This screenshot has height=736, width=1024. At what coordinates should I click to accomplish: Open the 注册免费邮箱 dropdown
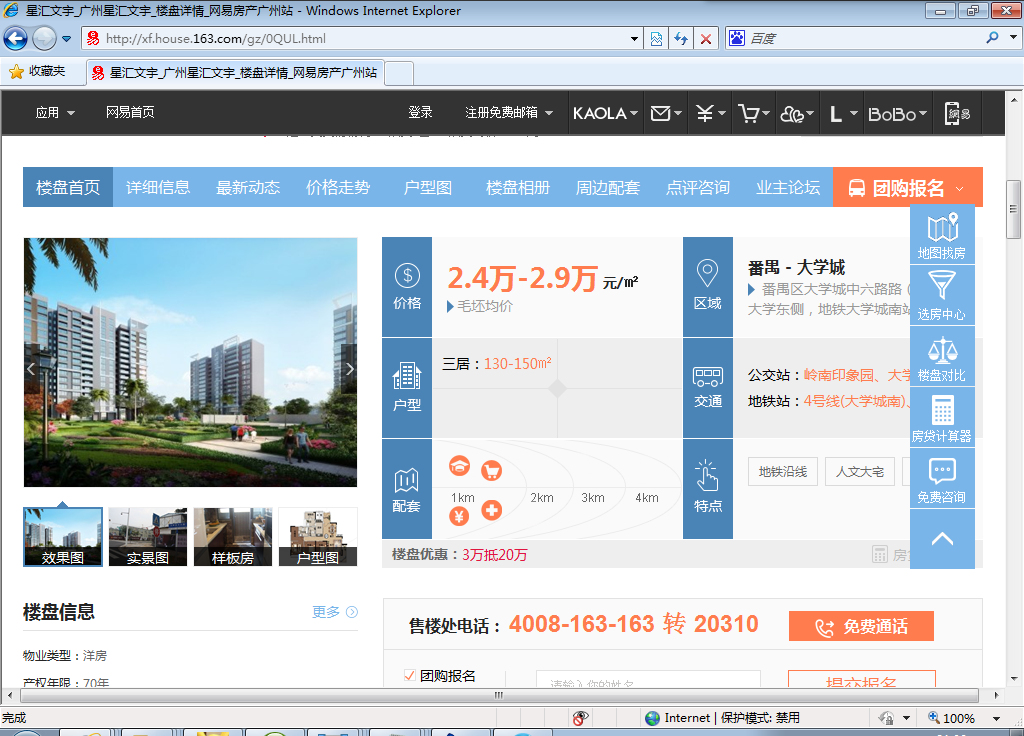pos(508,113)
